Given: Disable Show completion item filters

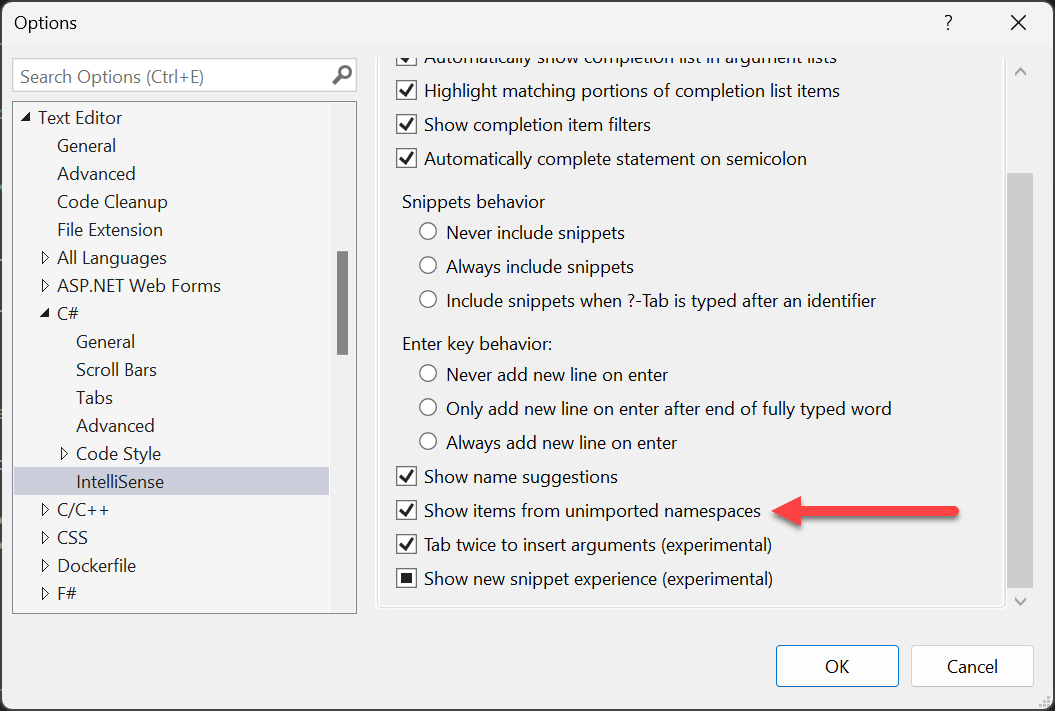Looking at the screenshot, I should pos(407,125).
